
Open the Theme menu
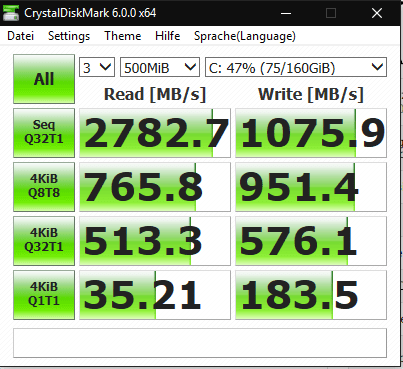point(123,36)
